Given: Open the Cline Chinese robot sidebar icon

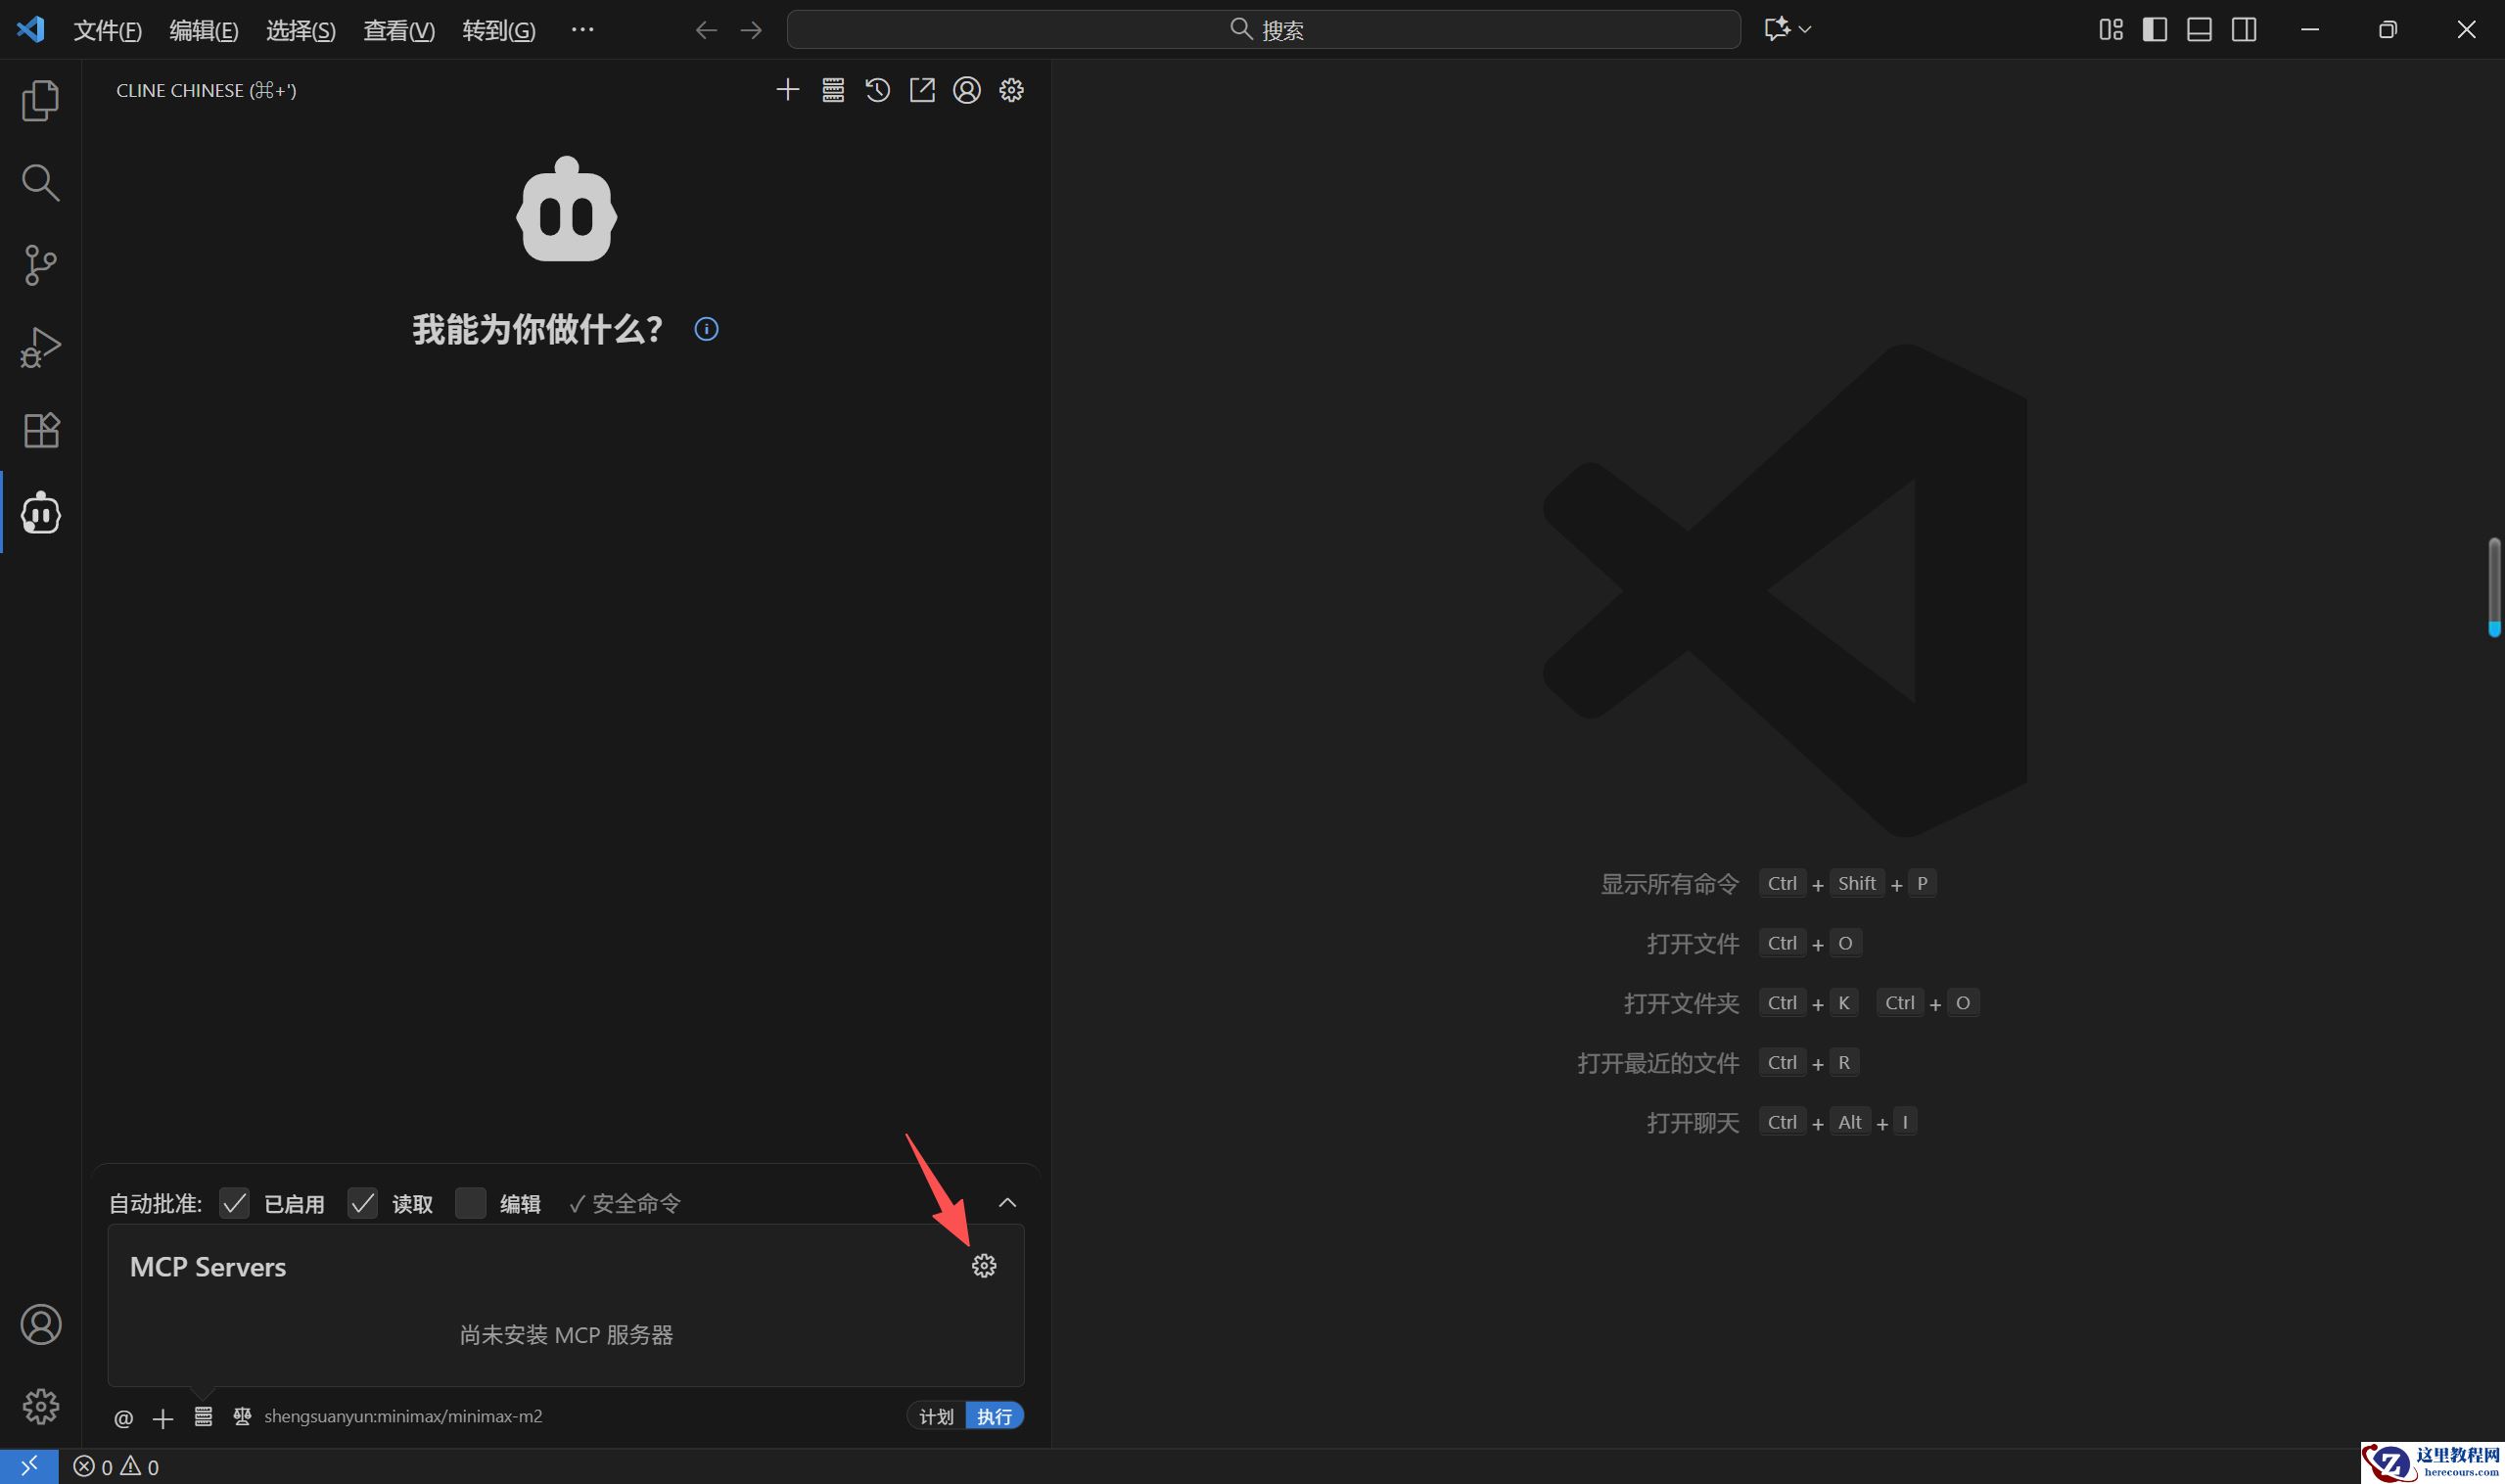Looking at the screenshot, I should (x=41, y=513).
